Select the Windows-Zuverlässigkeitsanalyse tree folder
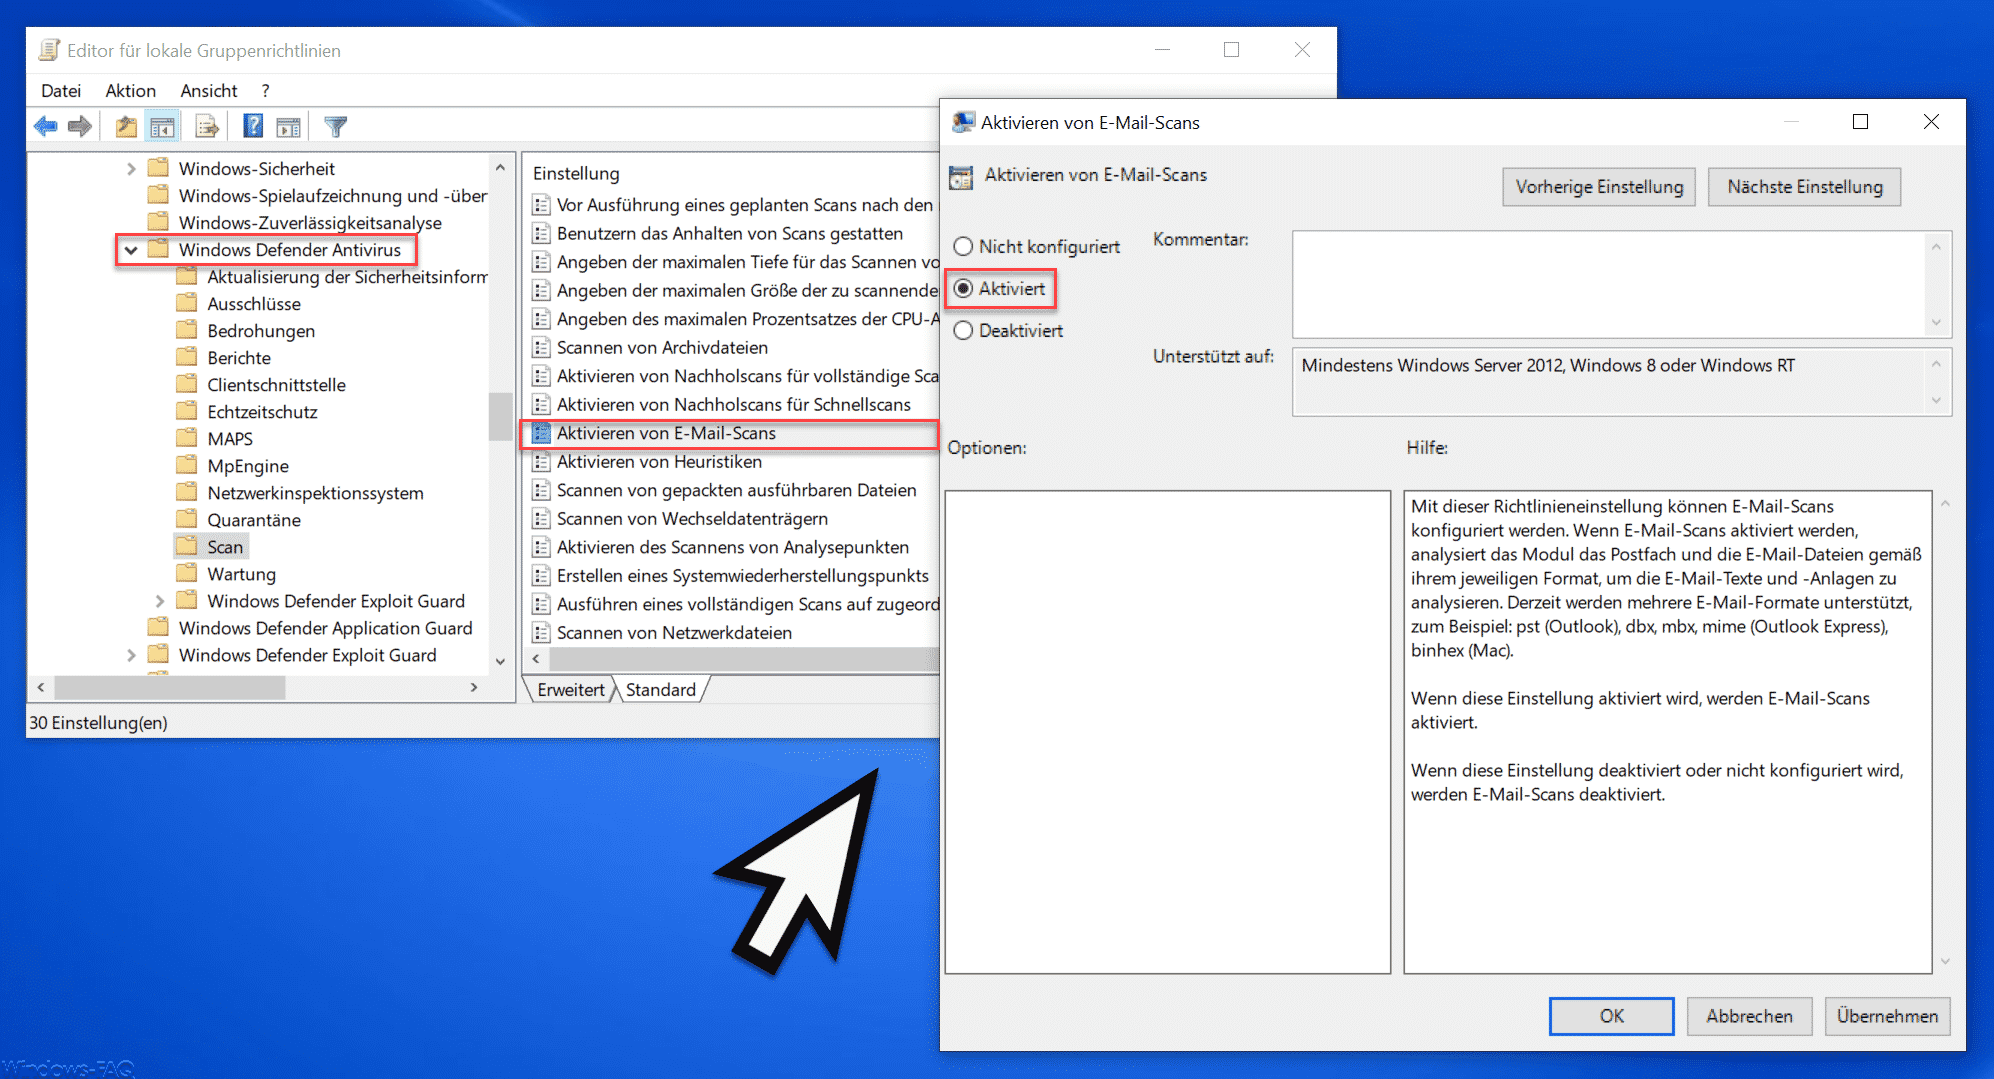This screenshot has height=1079, width=1994. pyautogui.click(x=310, y=222)
